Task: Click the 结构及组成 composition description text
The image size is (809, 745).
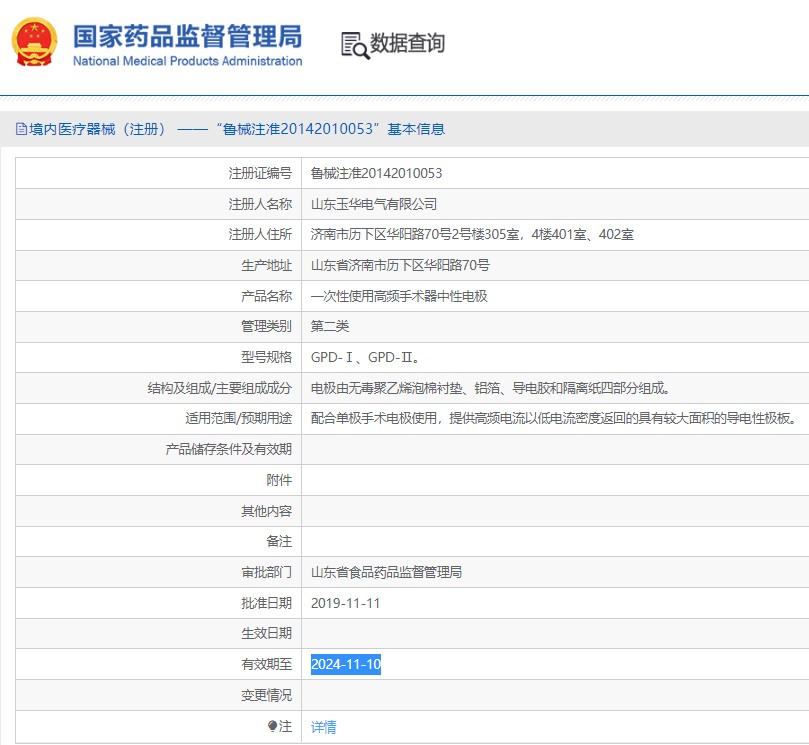Action: (x=490, y=388)
